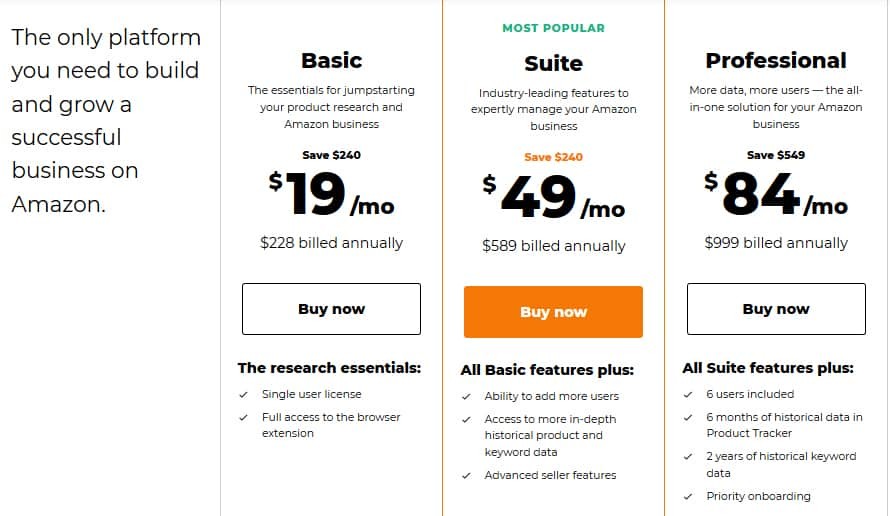Click checkmark next to 6 months of historical data

[x=688, y=417]
